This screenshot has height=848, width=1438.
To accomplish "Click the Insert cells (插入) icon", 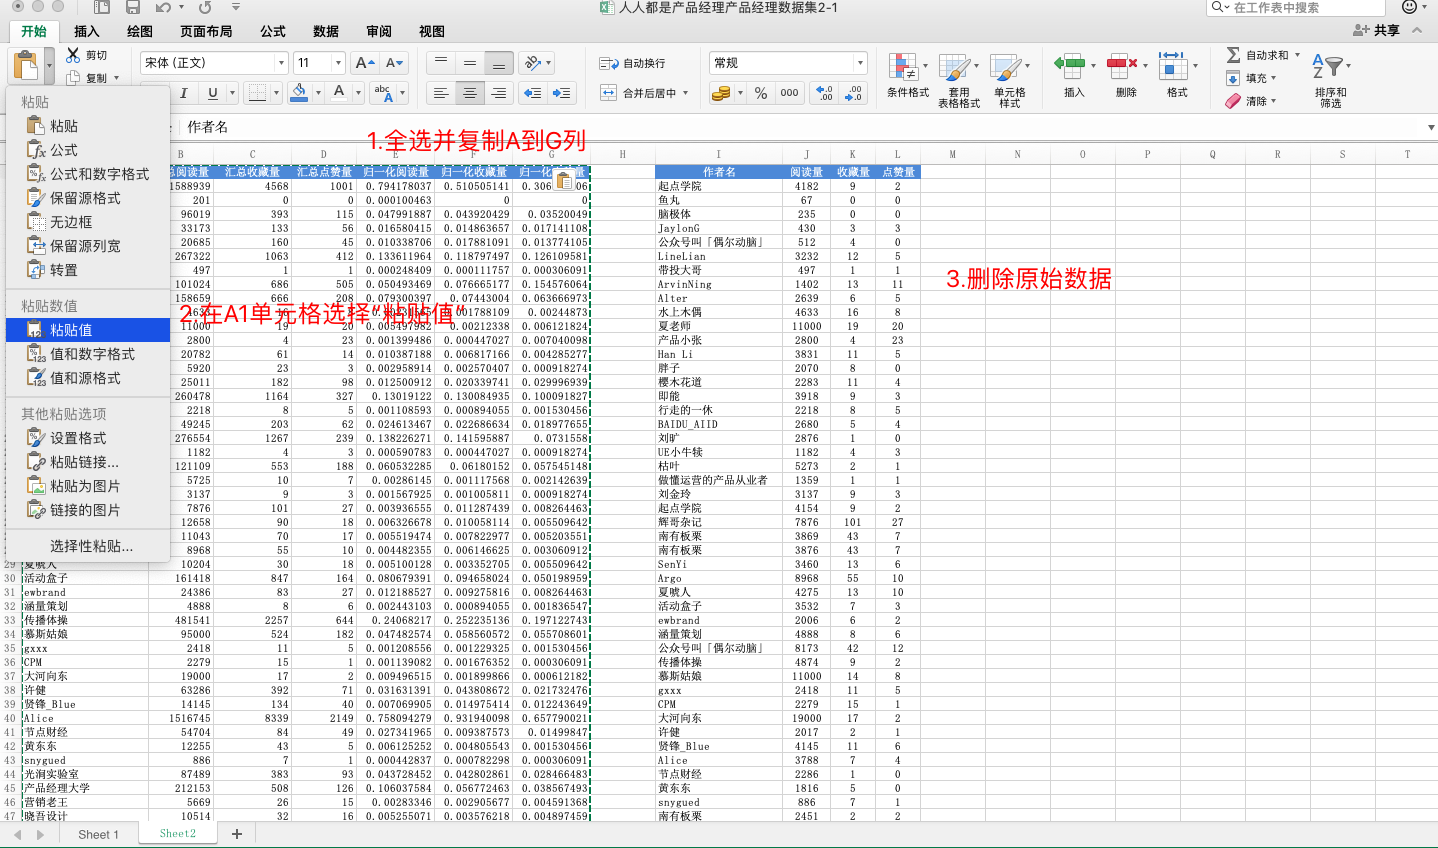I will 1071,66.
